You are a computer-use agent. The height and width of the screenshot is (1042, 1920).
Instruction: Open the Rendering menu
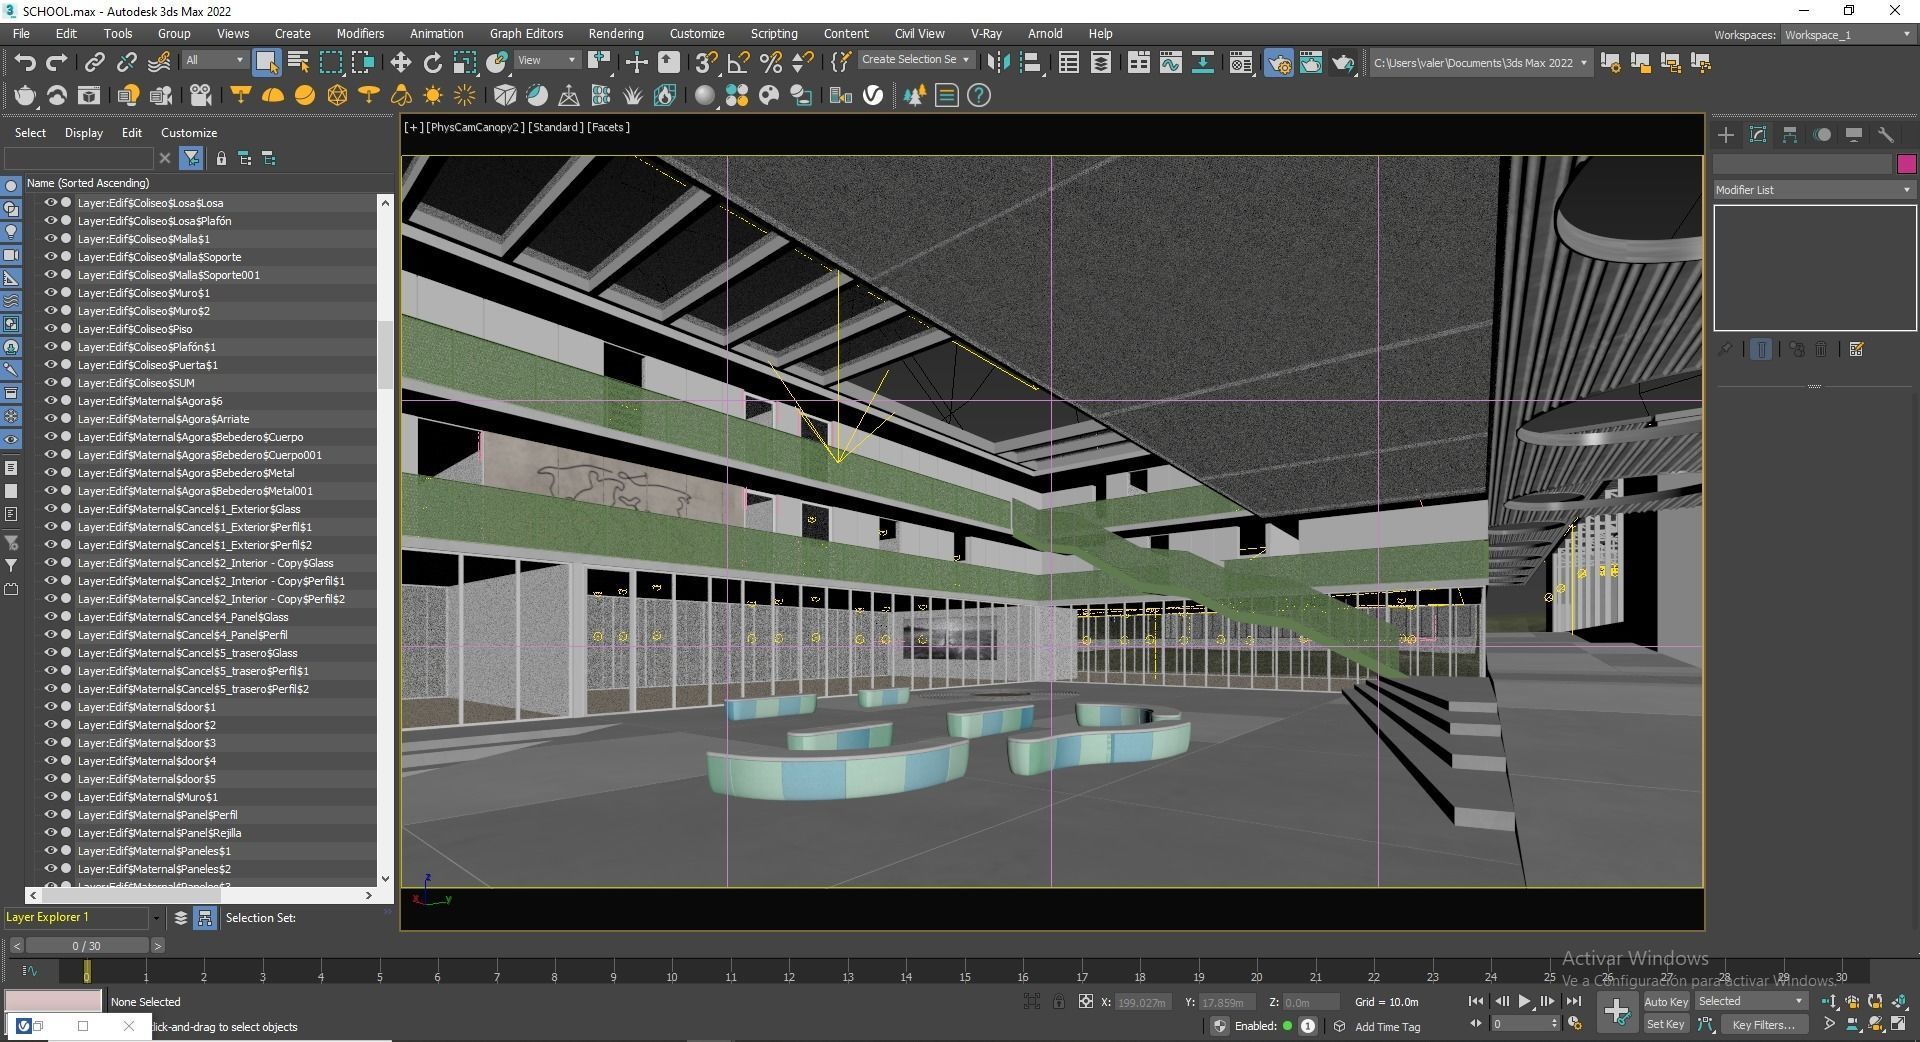[x=616, y=34]
